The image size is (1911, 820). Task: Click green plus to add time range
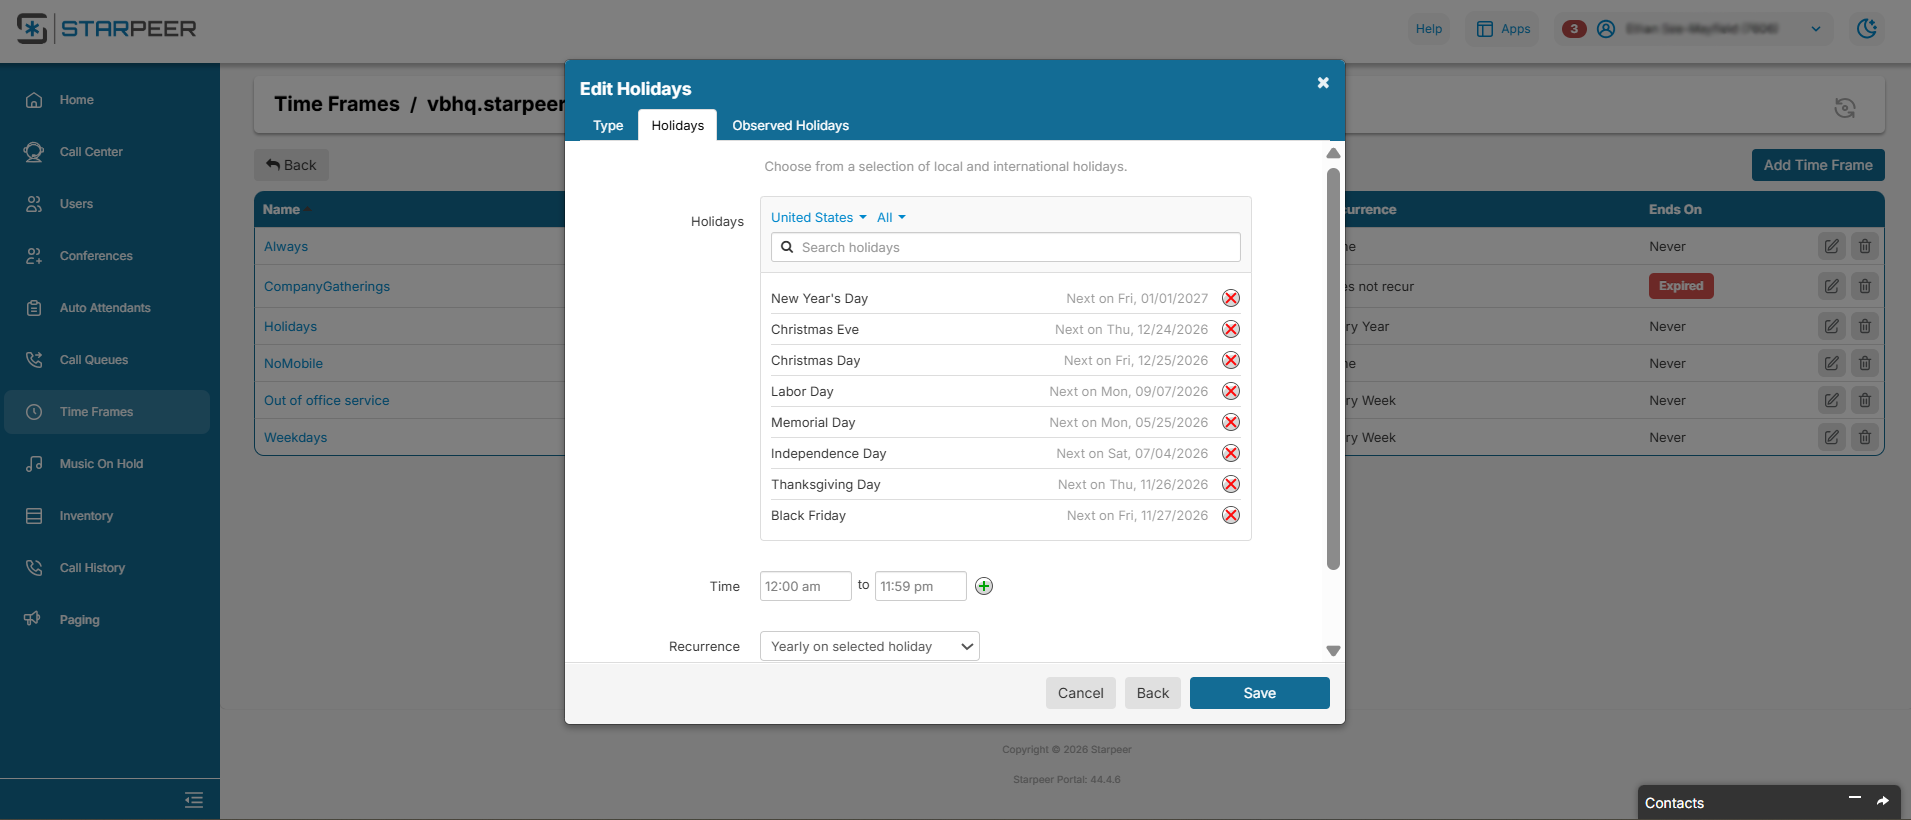[x=984, y=586]
